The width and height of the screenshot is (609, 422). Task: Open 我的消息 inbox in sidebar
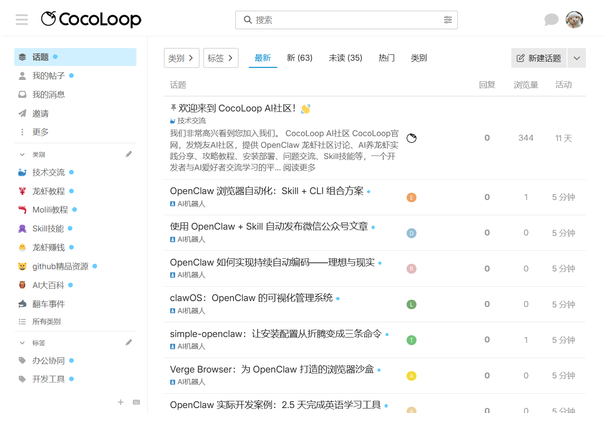coord(47,95)
